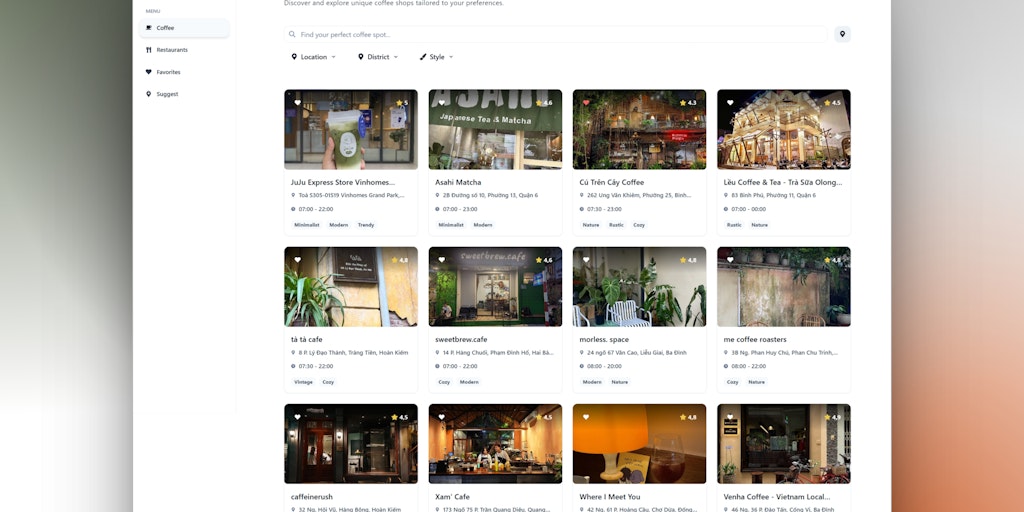The height and width of the screenshot is (512, 1024).
Task: Open Asahi Matcha title link
Action: click(x=458, y=182)
